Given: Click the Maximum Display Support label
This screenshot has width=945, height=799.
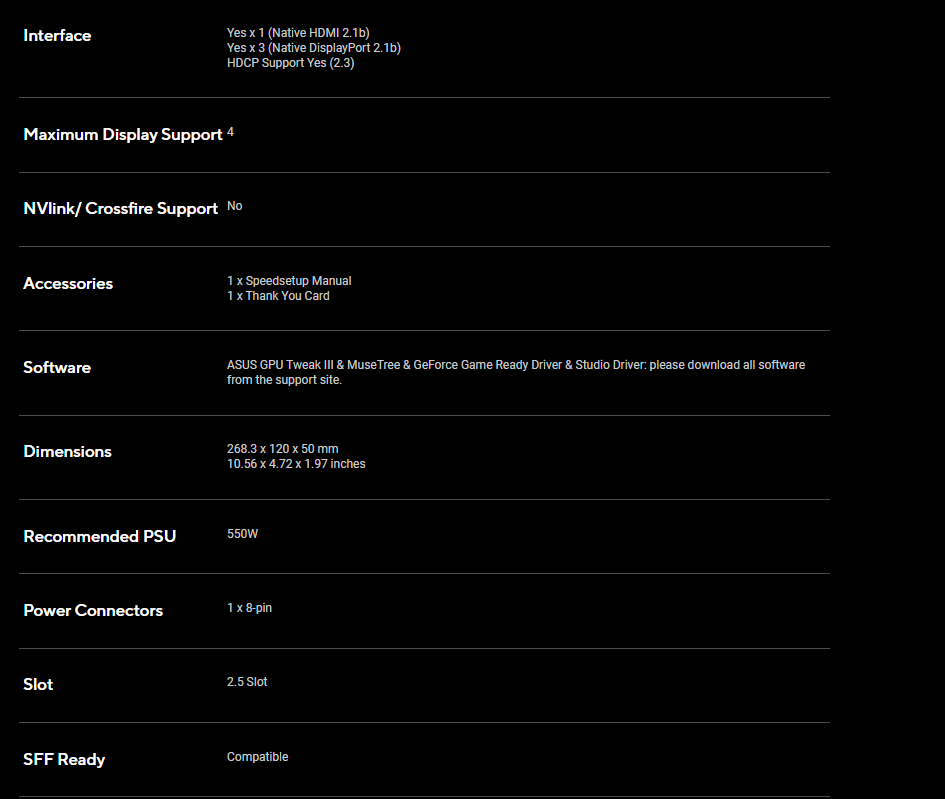Looking at the screenshot, I should tap(122, 135).
